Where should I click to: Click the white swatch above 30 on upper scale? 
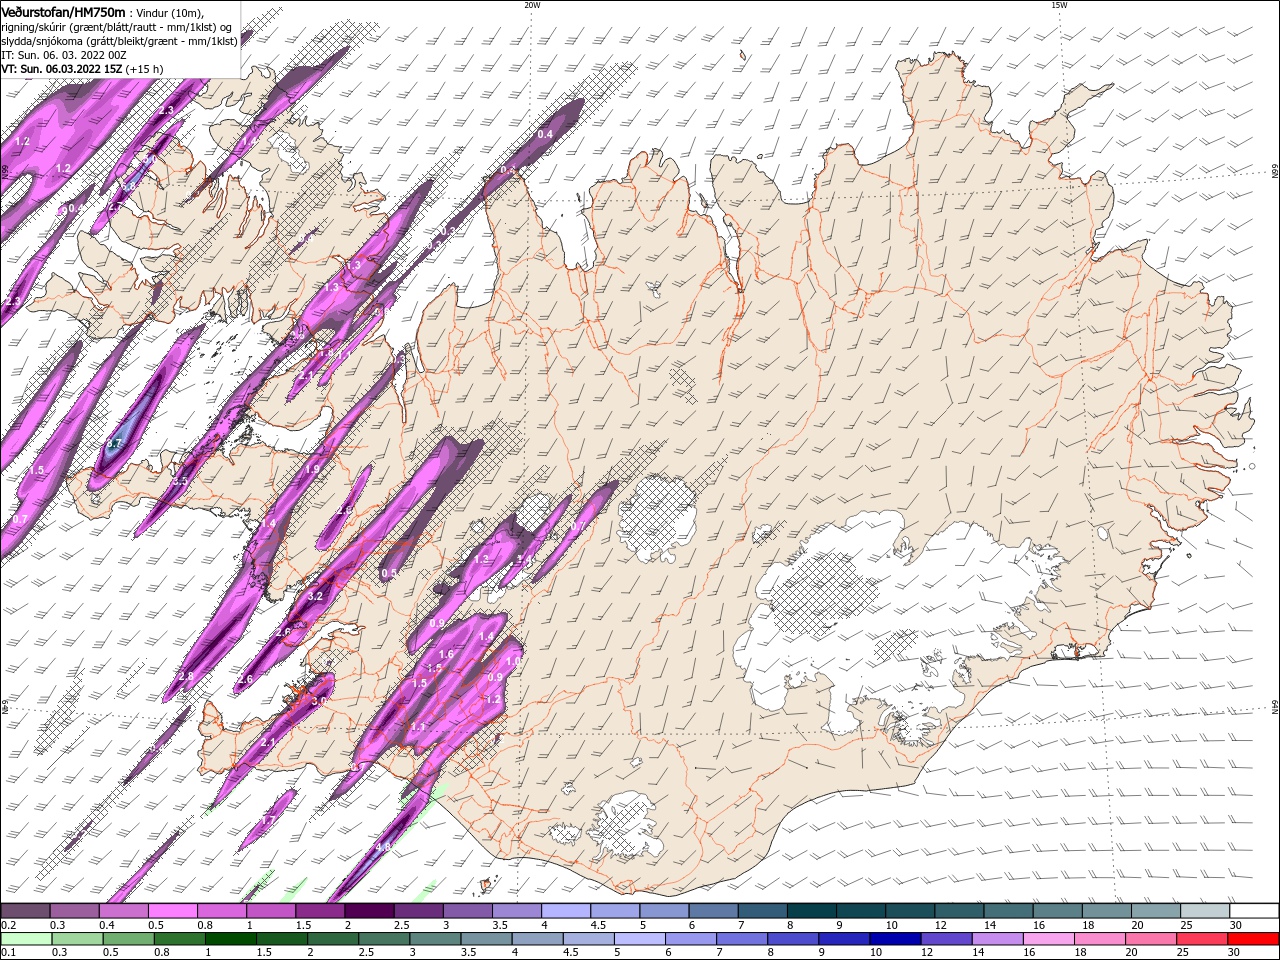point(1254,911)
